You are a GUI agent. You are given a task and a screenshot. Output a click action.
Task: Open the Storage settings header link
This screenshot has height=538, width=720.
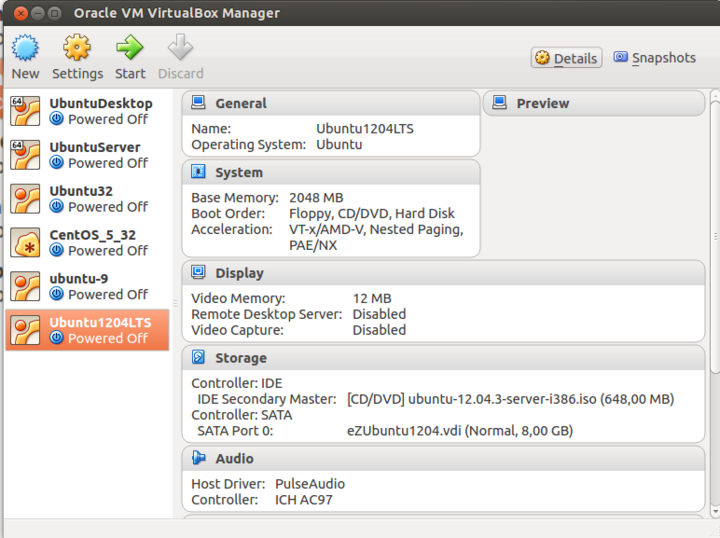[x=241, y=358]
